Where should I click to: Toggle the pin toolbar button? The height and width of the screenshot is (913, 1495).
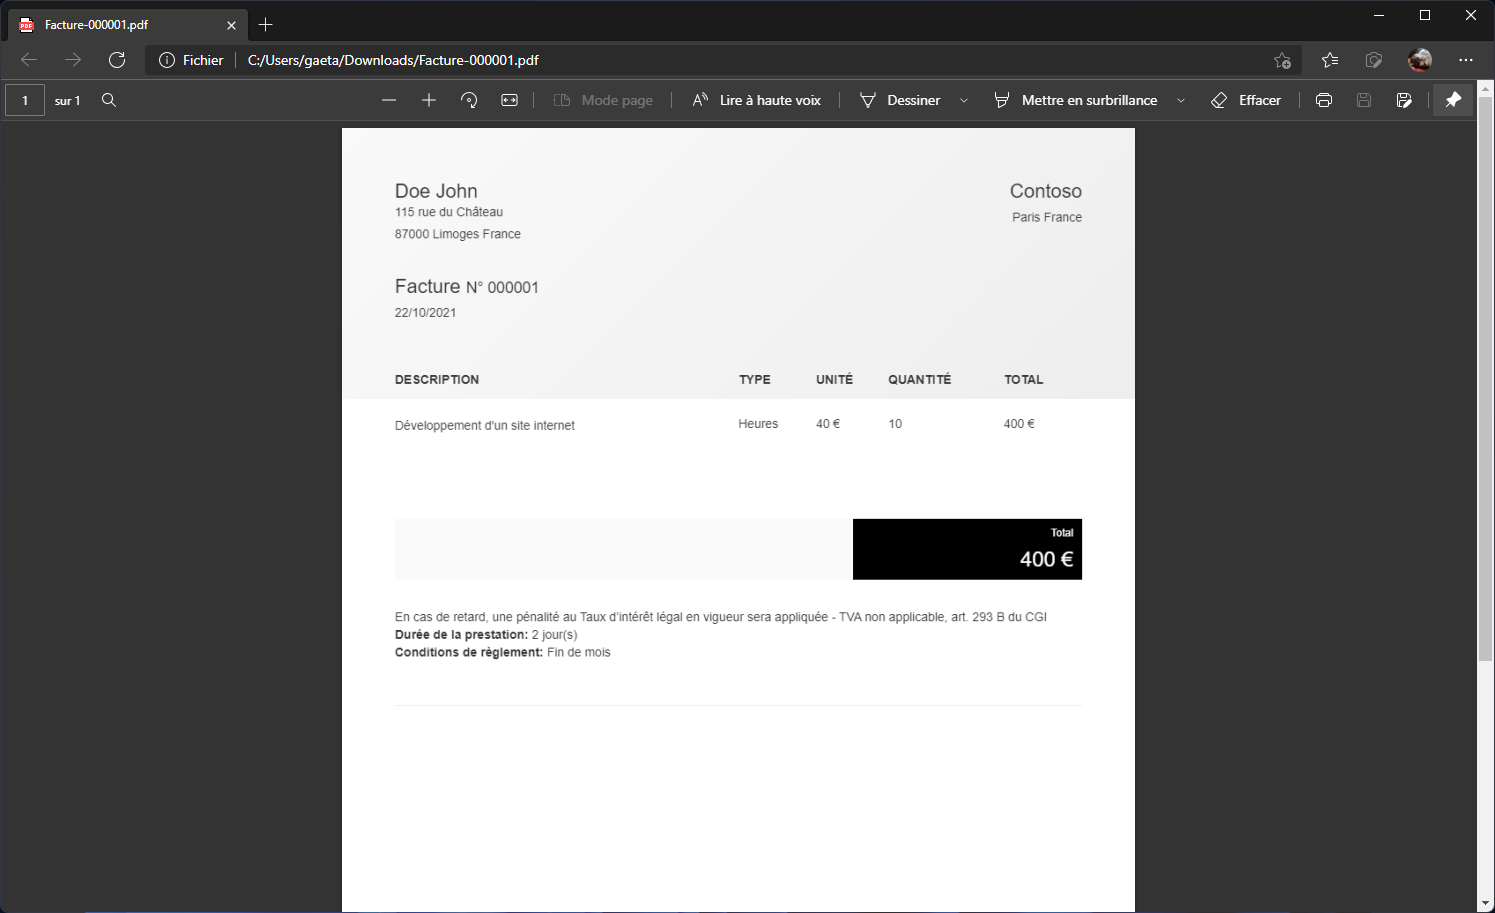click(1453, 100)
